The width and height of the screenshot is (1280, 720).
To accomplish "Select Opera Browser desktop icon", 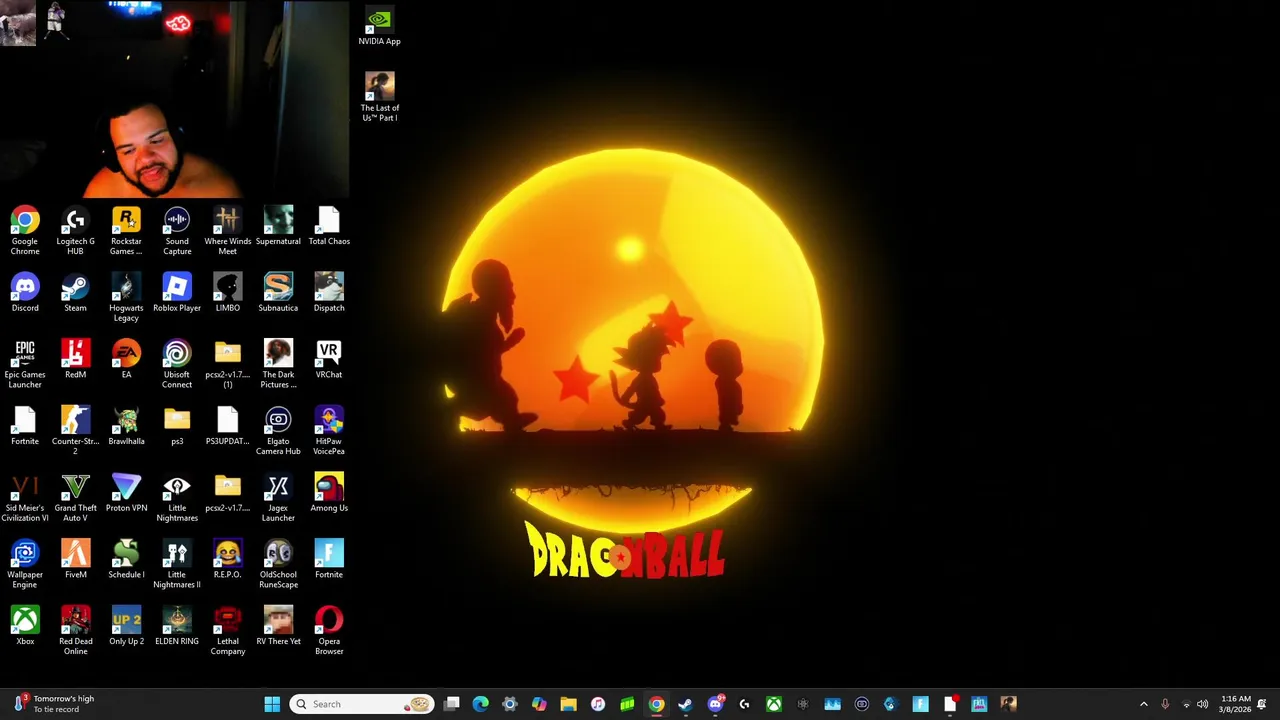I will (329, 631).
